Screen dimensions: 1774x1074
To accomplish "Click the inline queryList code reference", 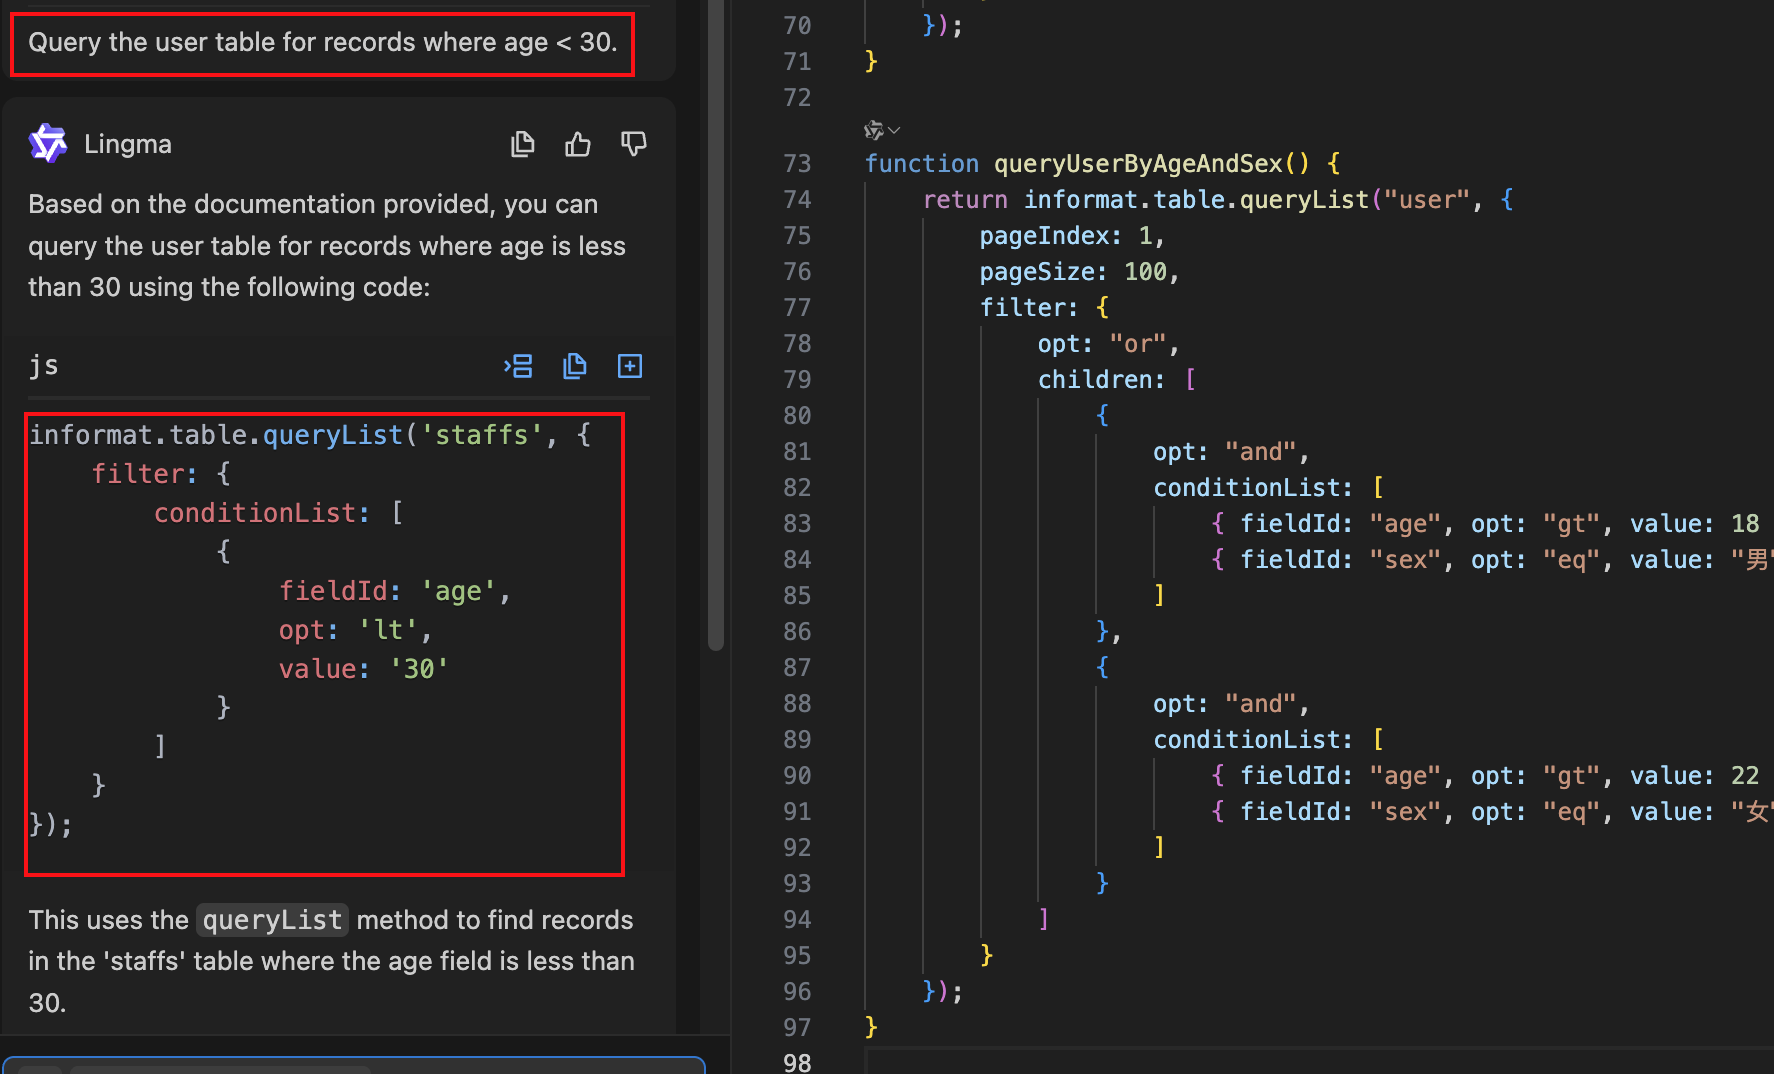I will 272,920.
